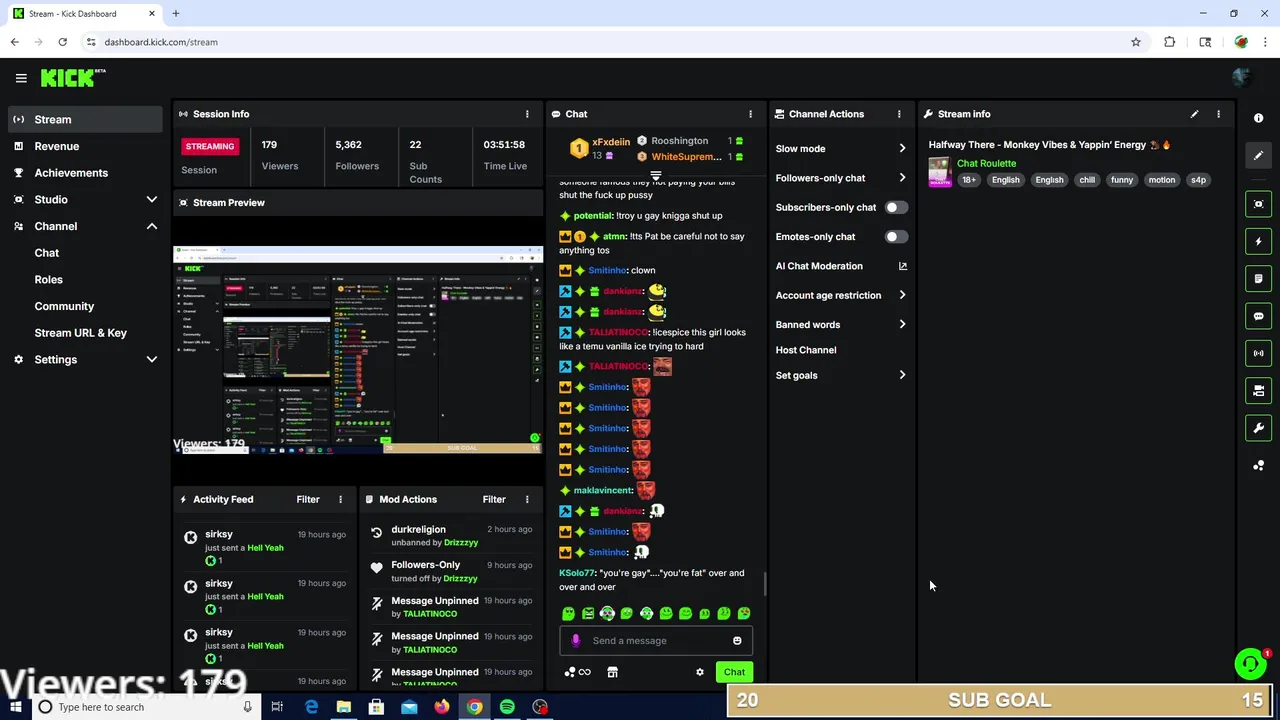Open the Mod Actions Filter

coord(494,499)
